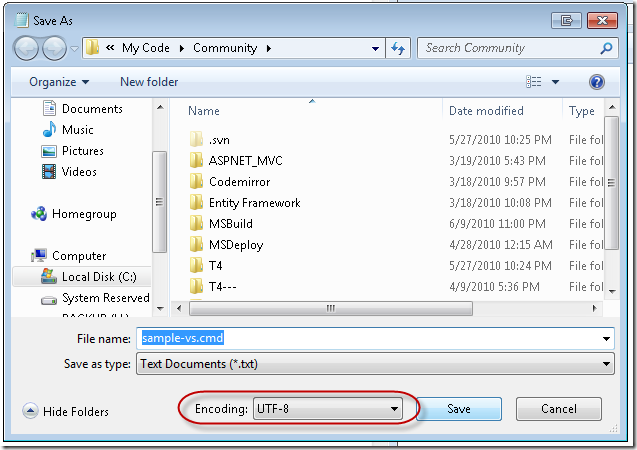Image resolution: width=637 pixels, height=450 pixels.
Task: Select the T4 folder
Action: click(x=215, y=266)
